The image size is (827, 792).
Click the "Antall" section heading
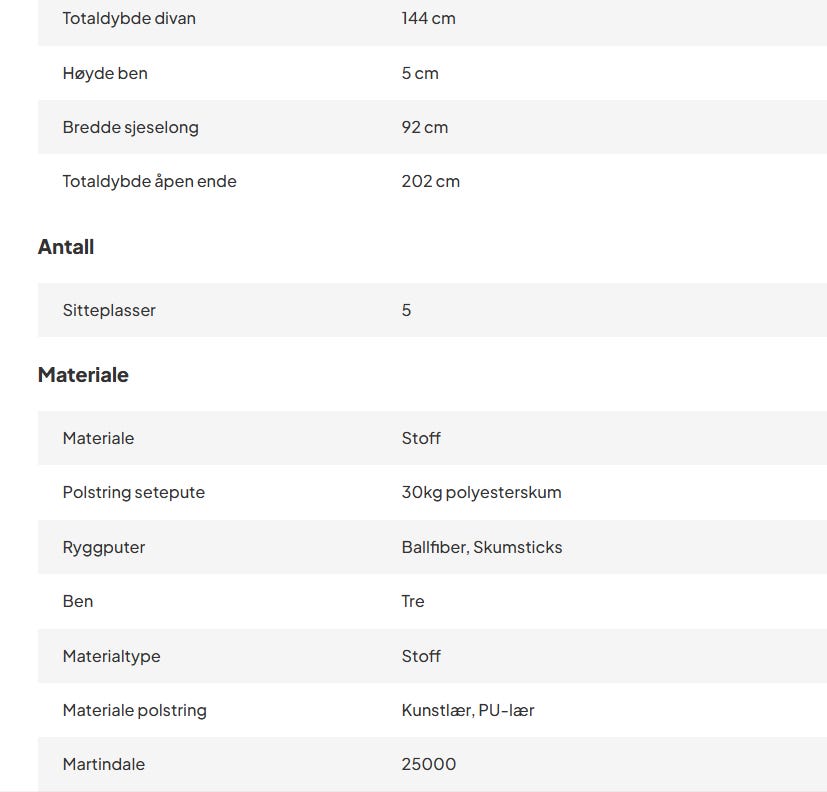click(66, 247)
